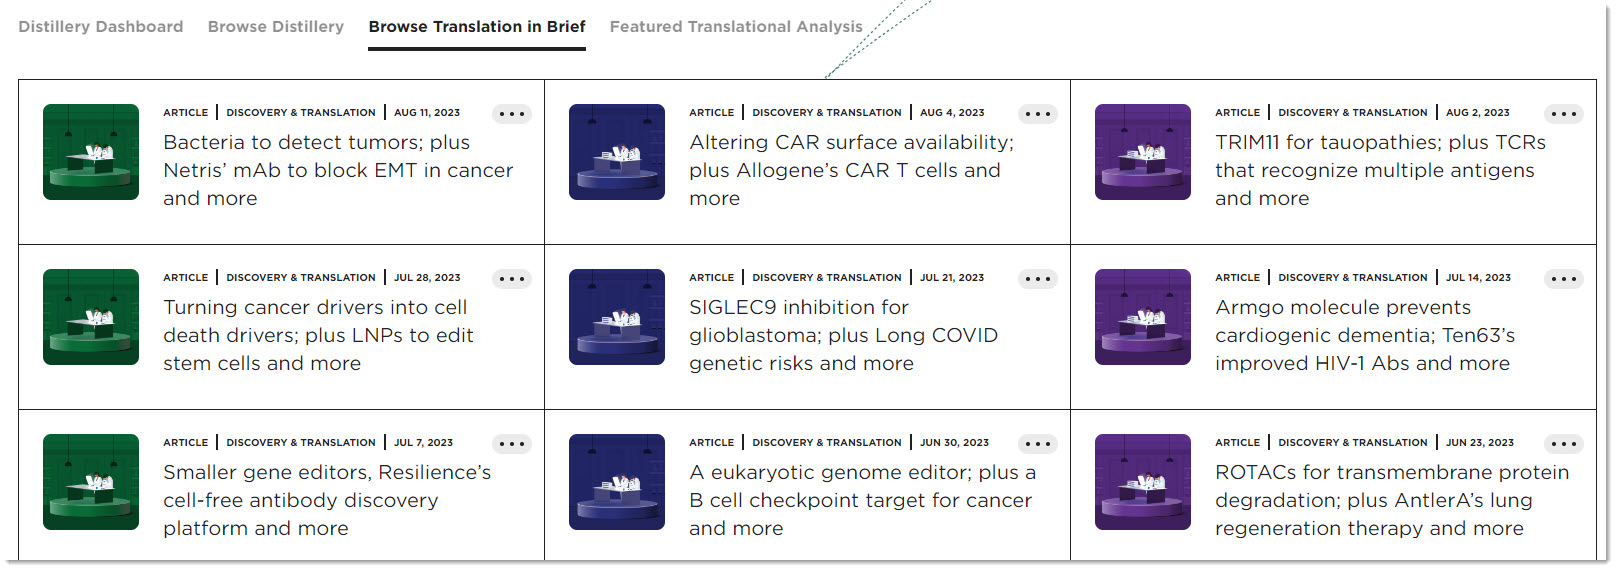Switch to the Distillery Dashboard tab

click(x=100, y=27)
